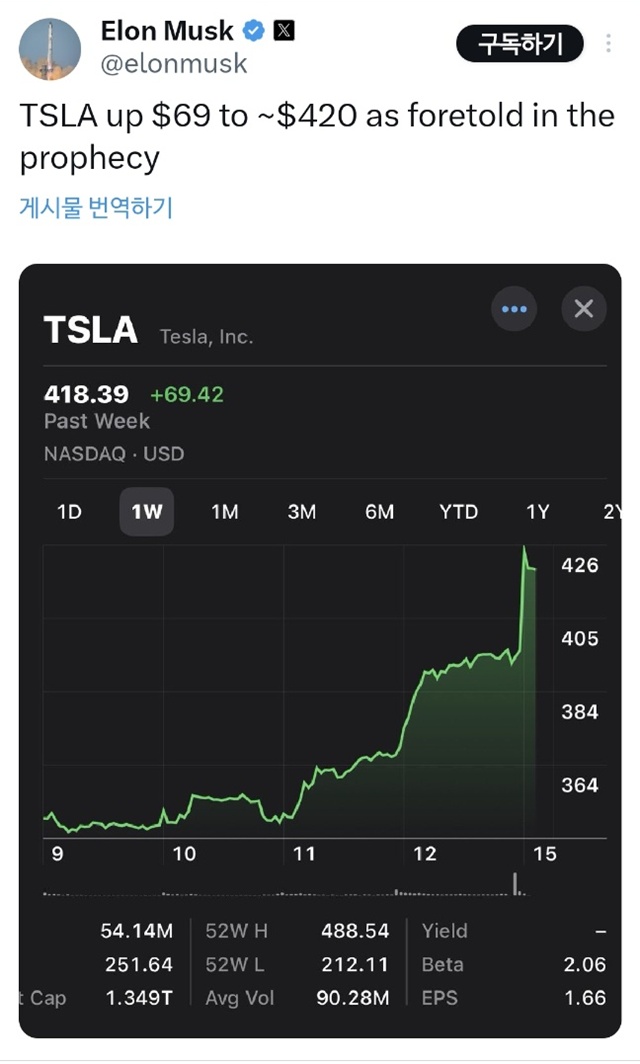Switch to the YTD chart timeframe
Viewport: 640px width, 1064px height.
pos(457,511)
